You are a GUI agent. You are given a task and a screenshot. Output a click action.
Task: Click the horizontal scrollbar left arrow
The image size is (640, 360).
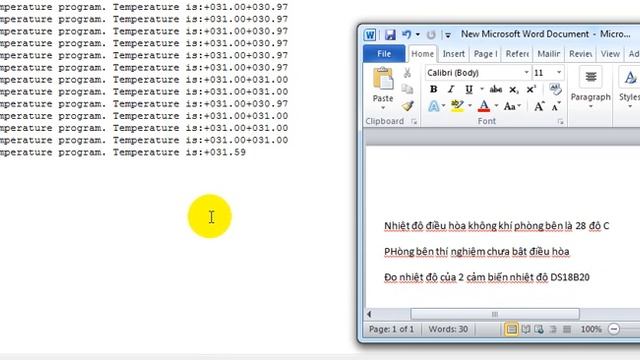369,314
